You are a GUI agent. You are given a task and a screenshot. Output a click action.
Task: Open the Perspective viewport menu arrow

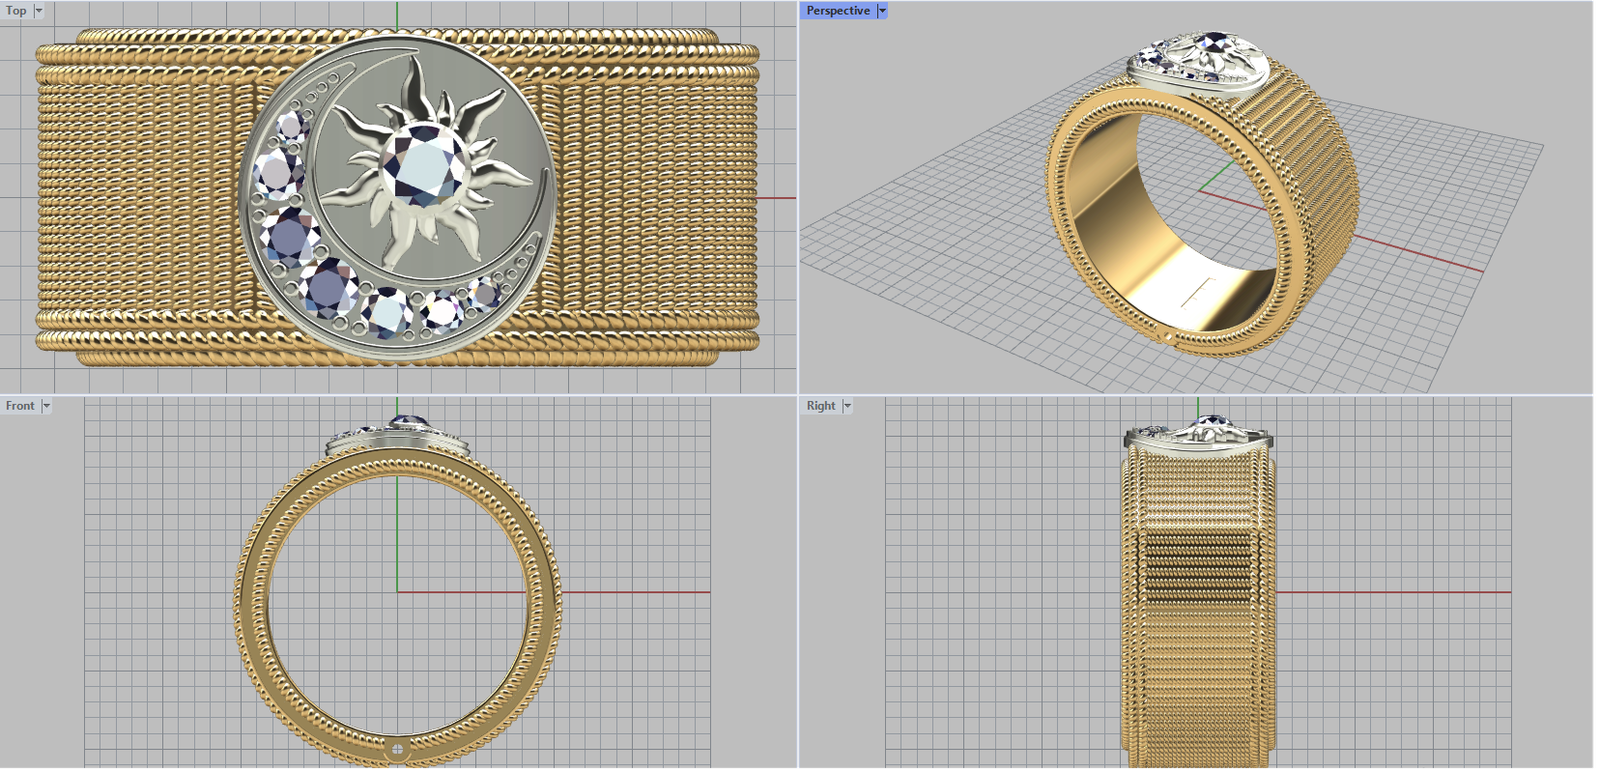882,11
